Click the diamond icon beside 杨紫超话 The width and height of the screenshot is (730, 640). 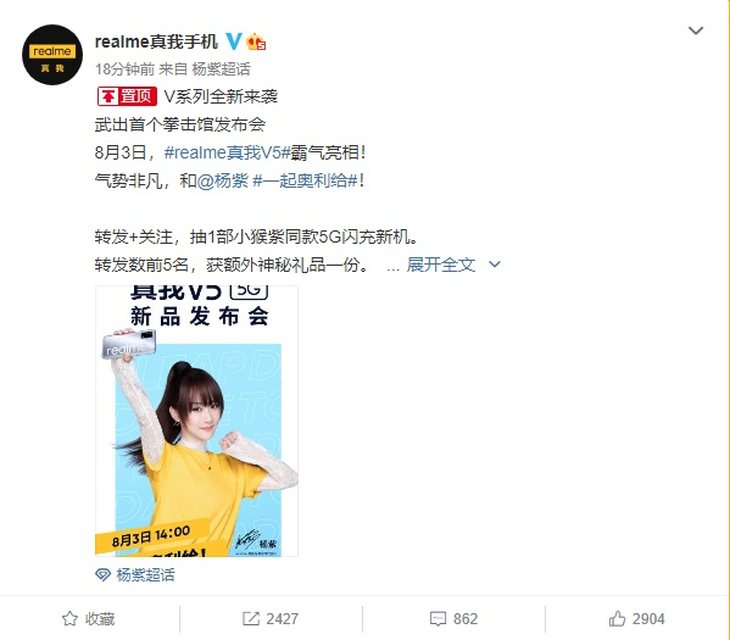(x=102, y=575)
